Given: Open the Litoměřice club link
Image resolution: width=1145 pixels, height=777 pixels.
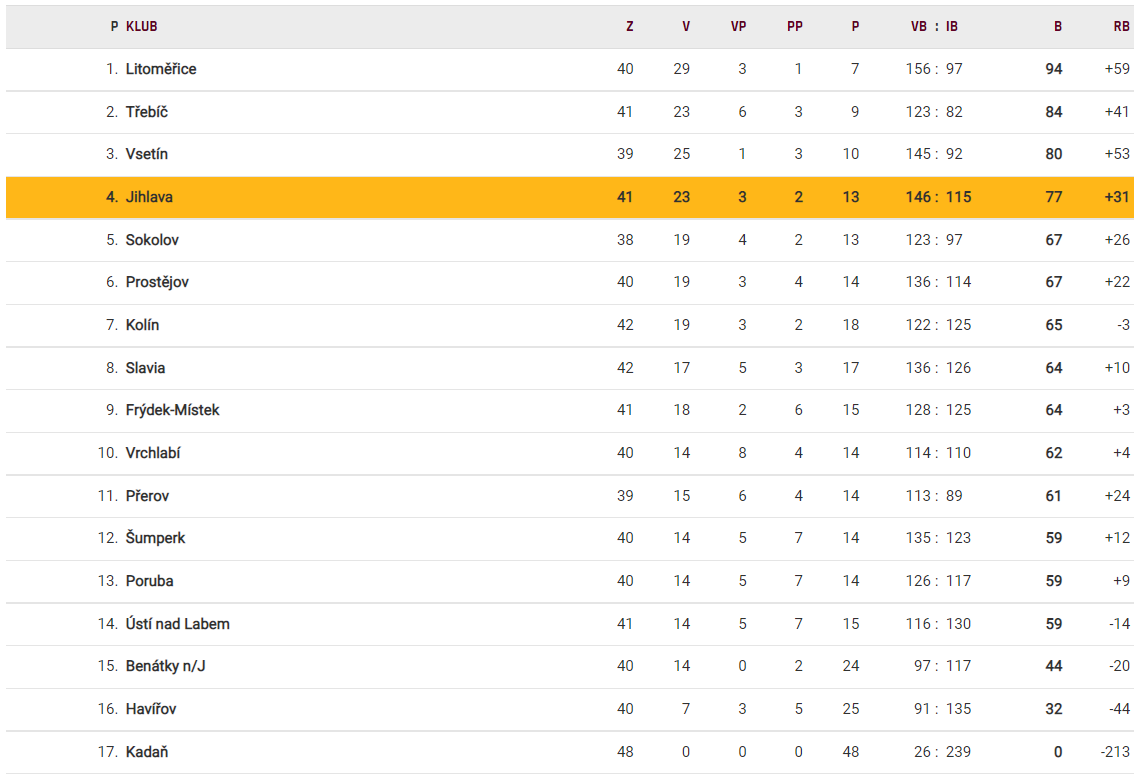Looking at the screenshot, I should pyautogui.click(x=161, y=69).
